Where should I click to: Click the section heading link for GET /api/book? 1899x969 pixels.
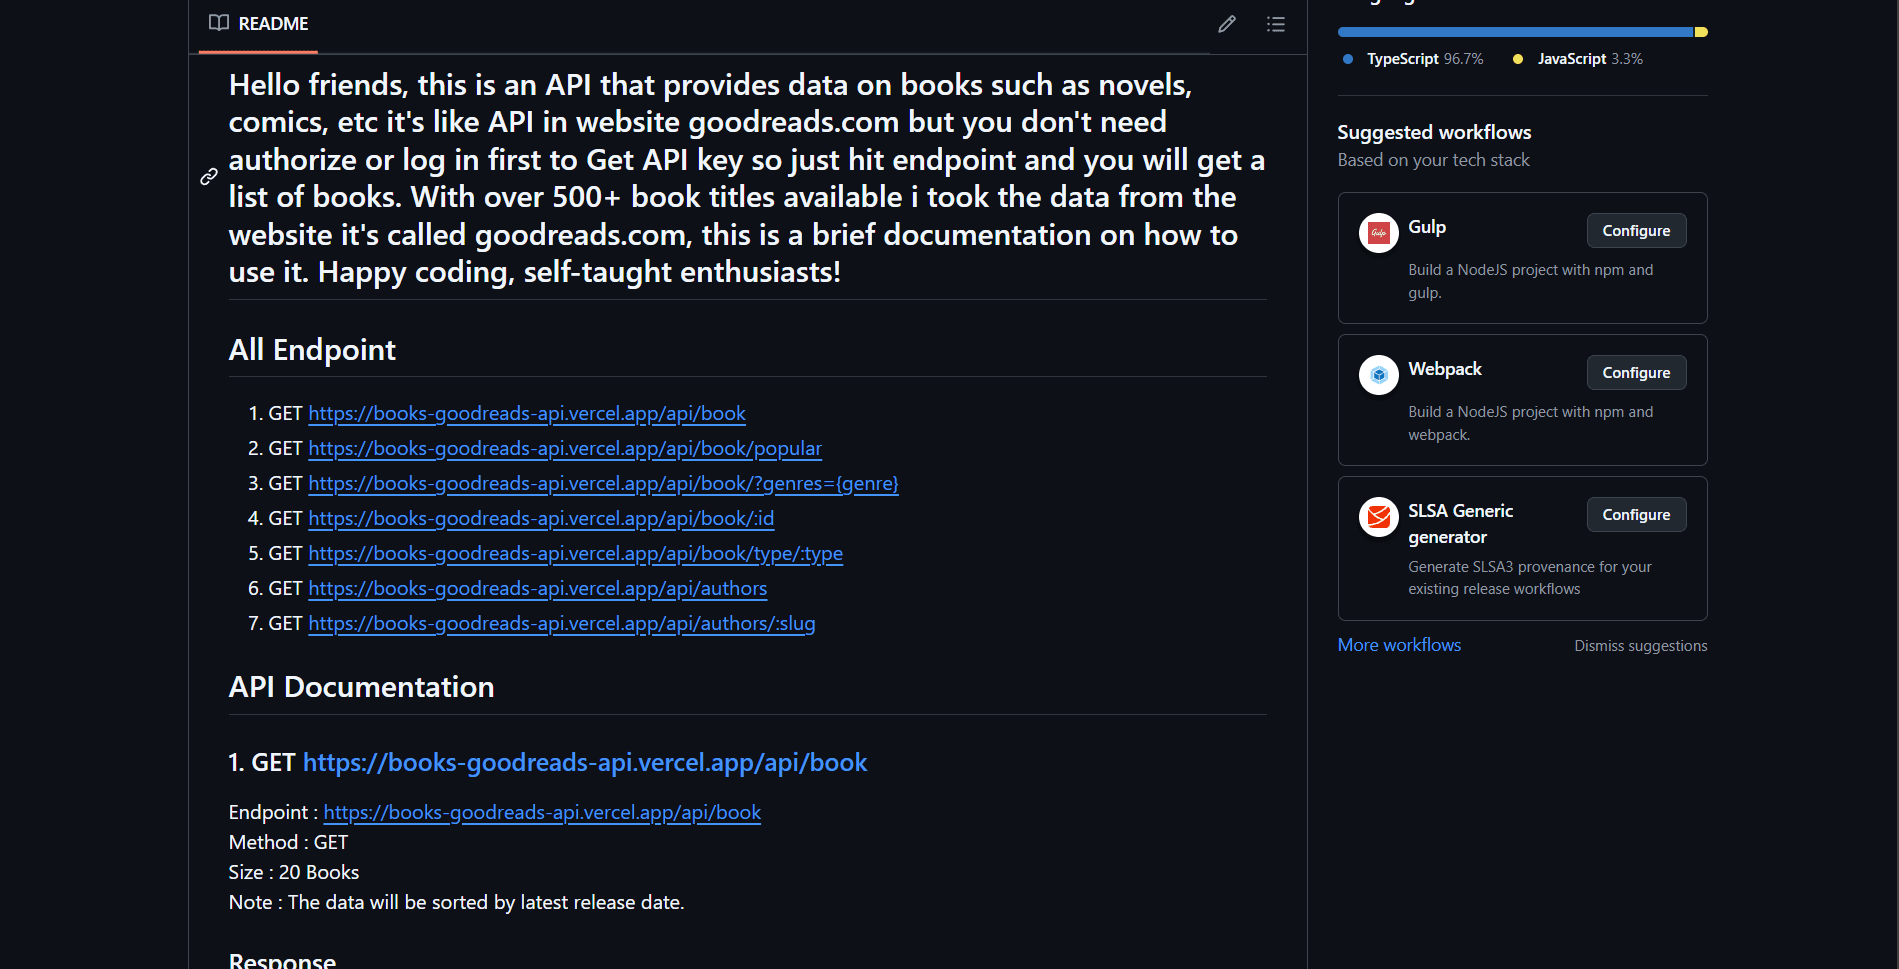coord(585,763)
